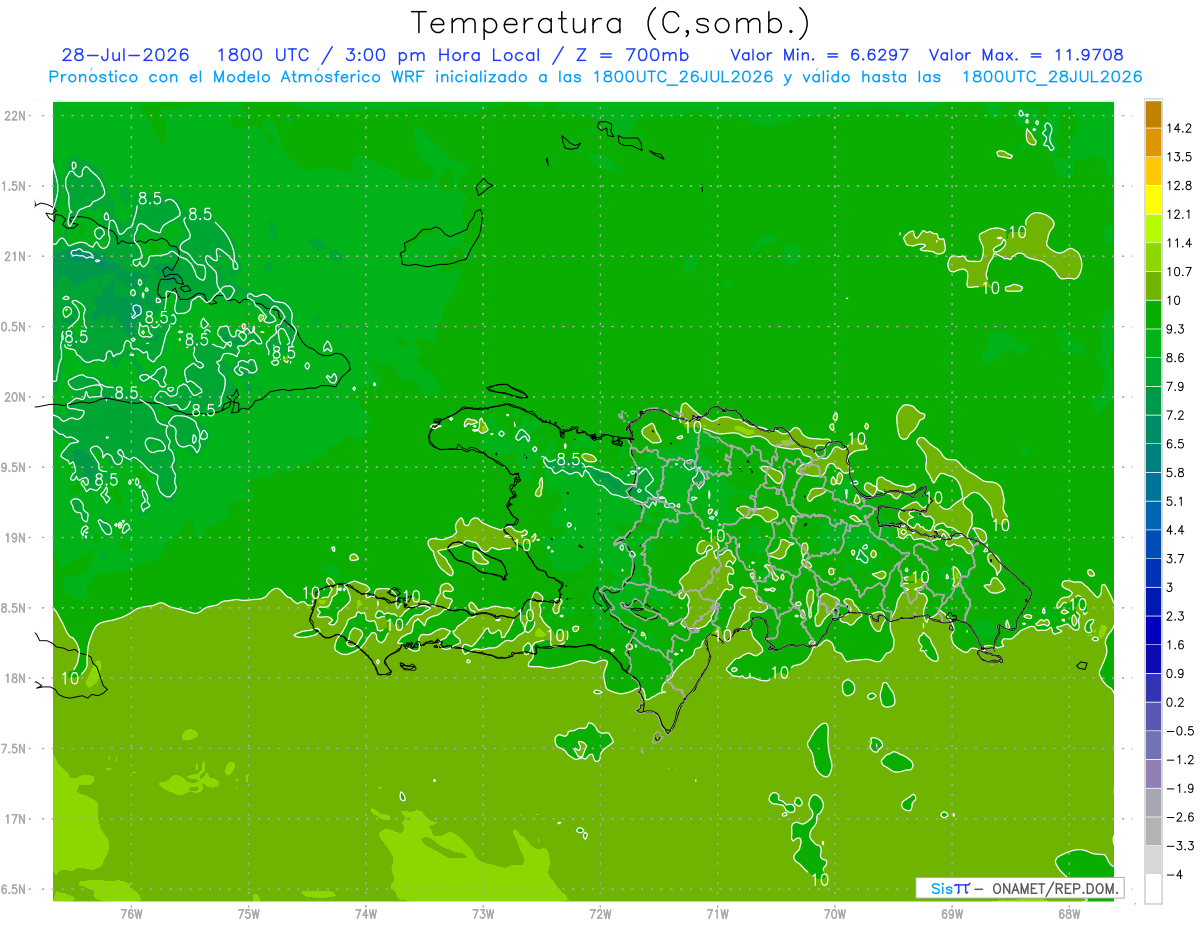Click the 14.2 legend label
Viewport: 1200px width, 927px height.
[1180, 128]
